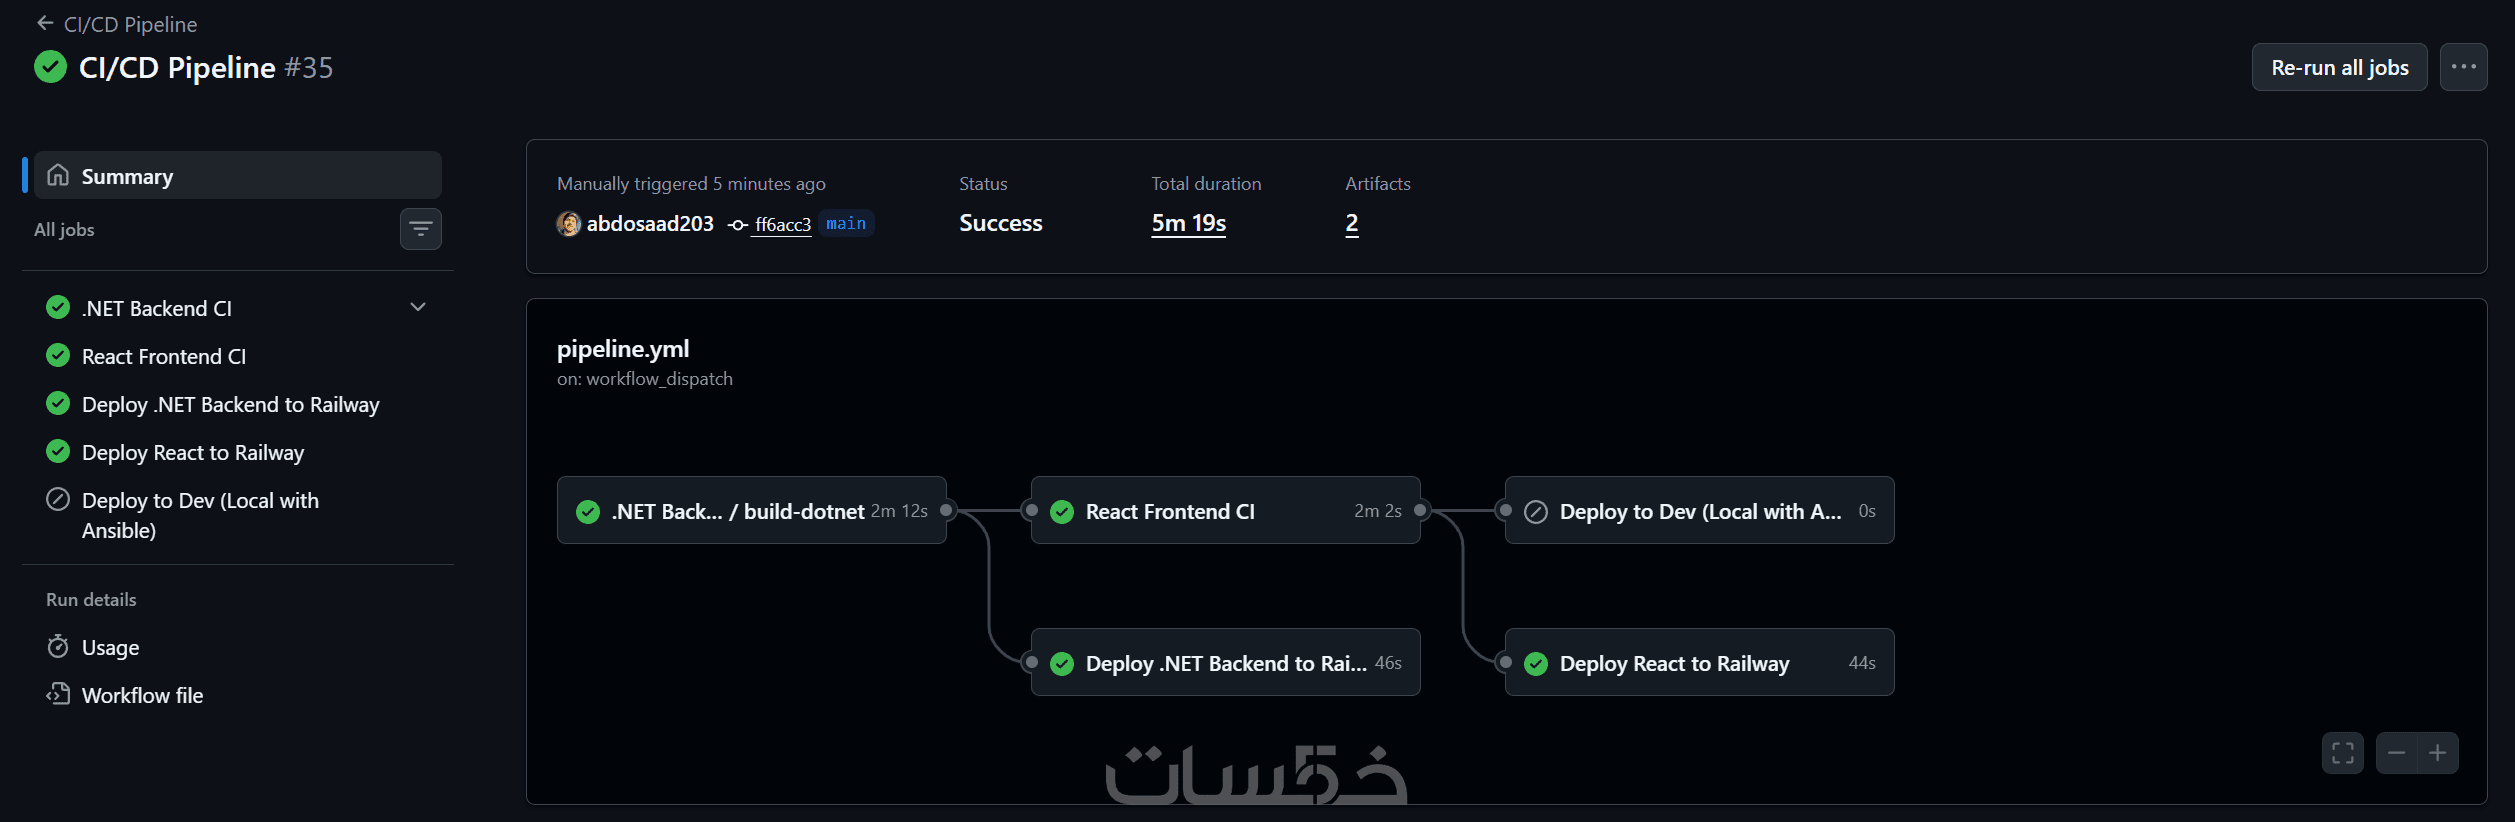The height and width of the screenshot is (822, 2515).
Task: Click the success check beside React Frontend CI in sidebar
Action: click(58, 355)
